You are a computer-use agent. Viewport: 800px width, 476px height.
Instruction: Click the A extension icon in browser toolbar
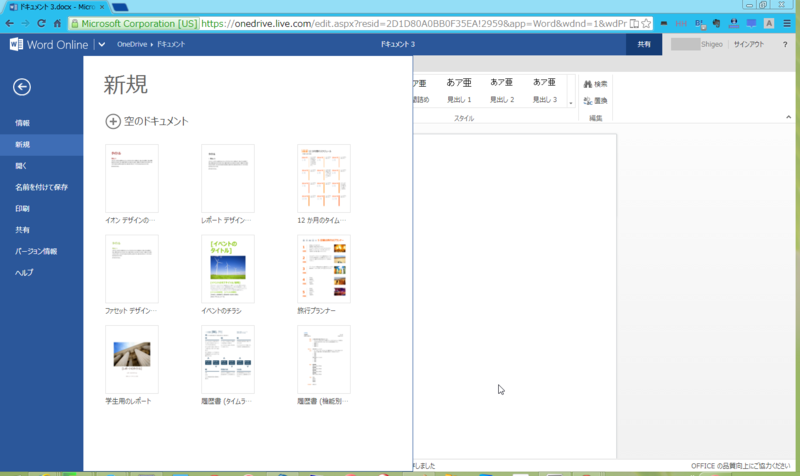pyautogui.click(x=769, y=23)
